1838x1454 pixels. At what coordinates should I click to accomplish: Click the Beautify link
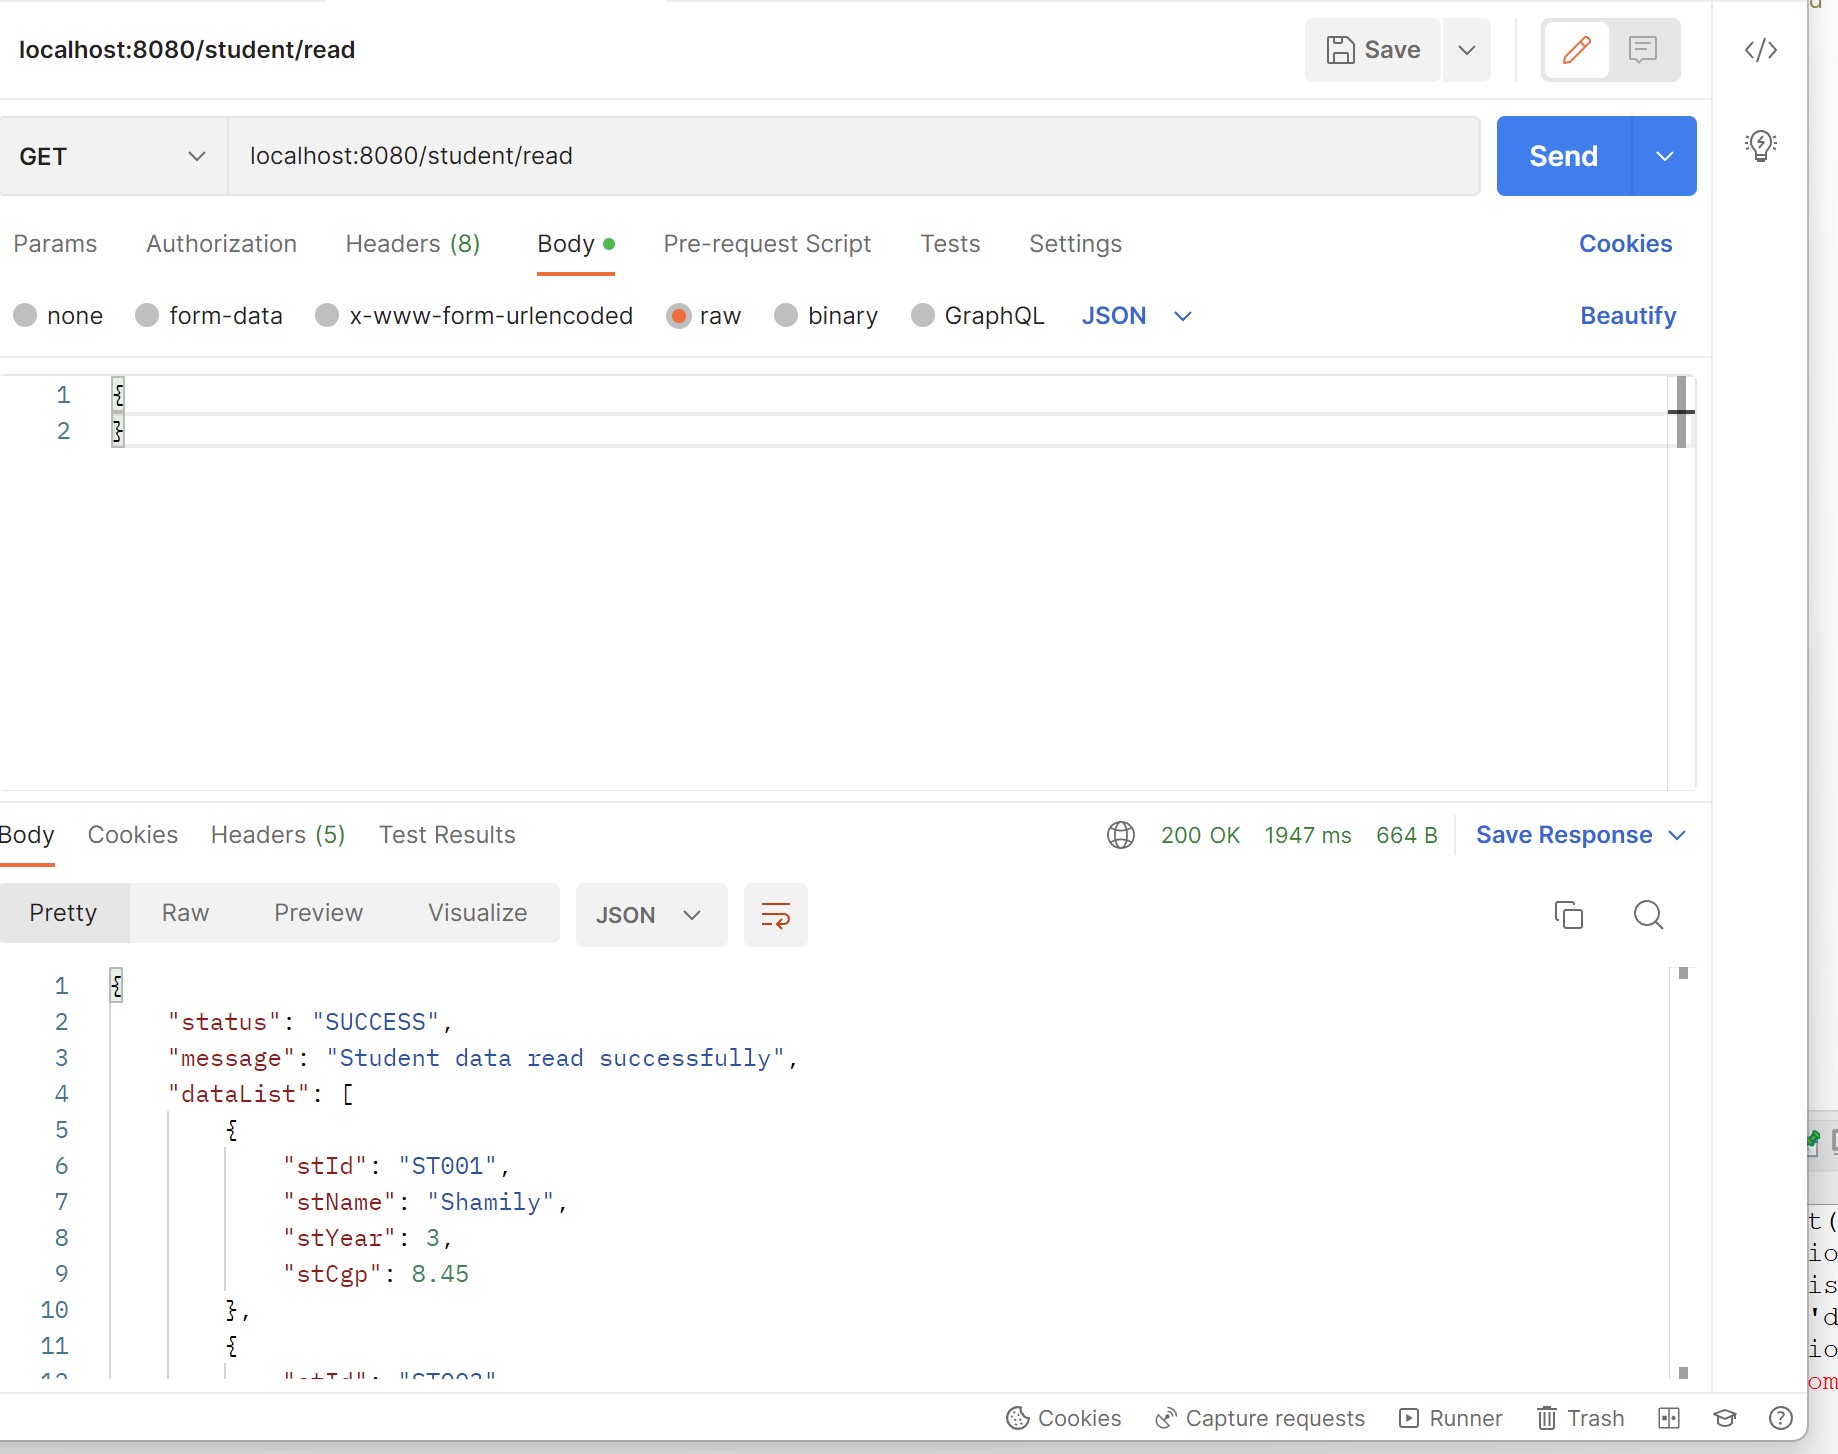point(1627,315)
